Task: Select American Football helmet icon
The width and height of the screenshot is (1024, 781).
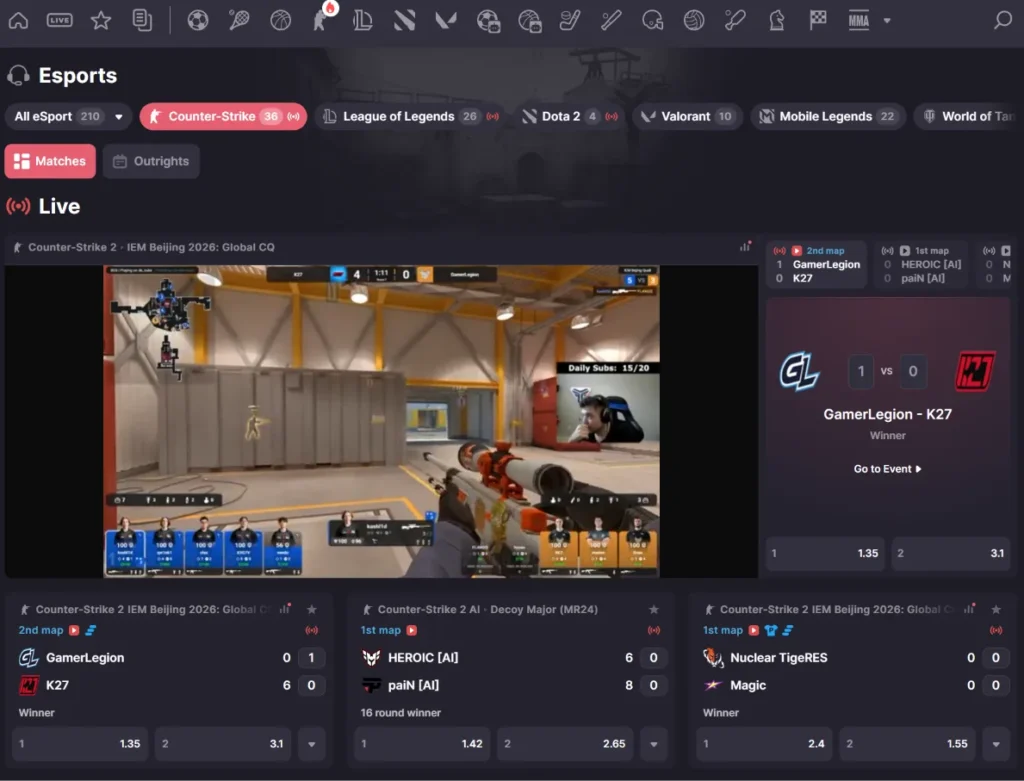Action: 652,20
